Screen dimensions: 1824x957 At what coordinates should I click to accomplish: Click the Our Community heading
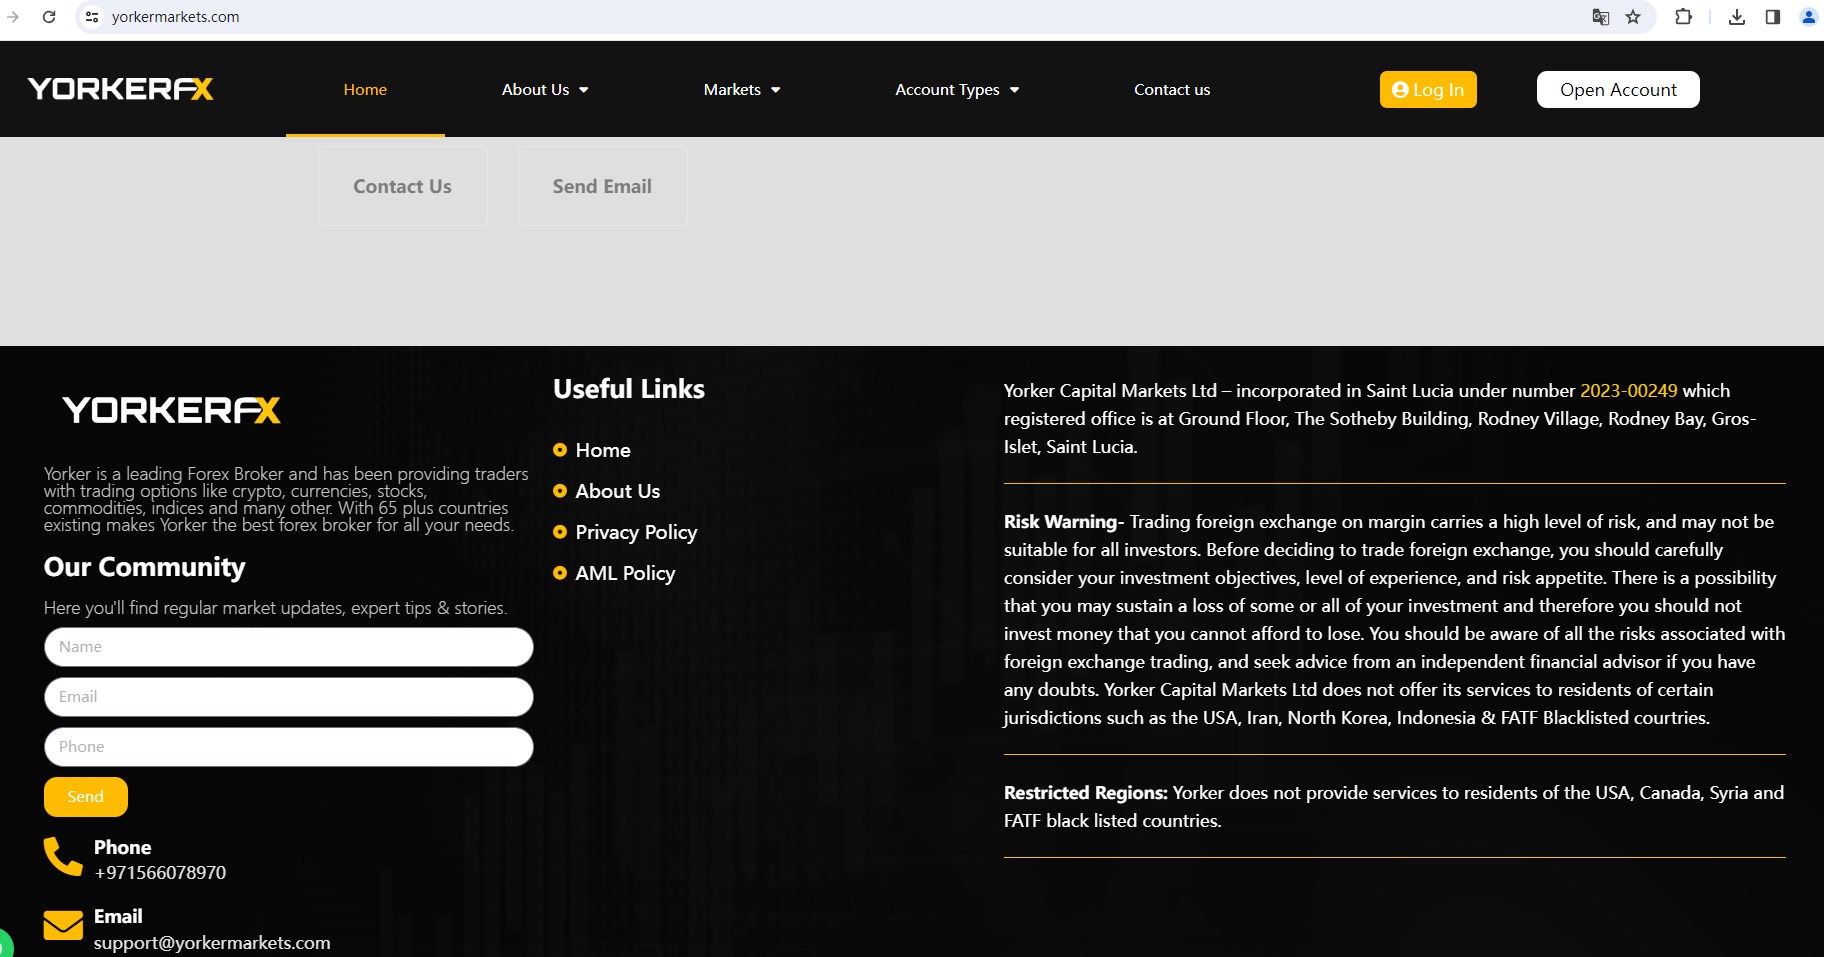145,567
